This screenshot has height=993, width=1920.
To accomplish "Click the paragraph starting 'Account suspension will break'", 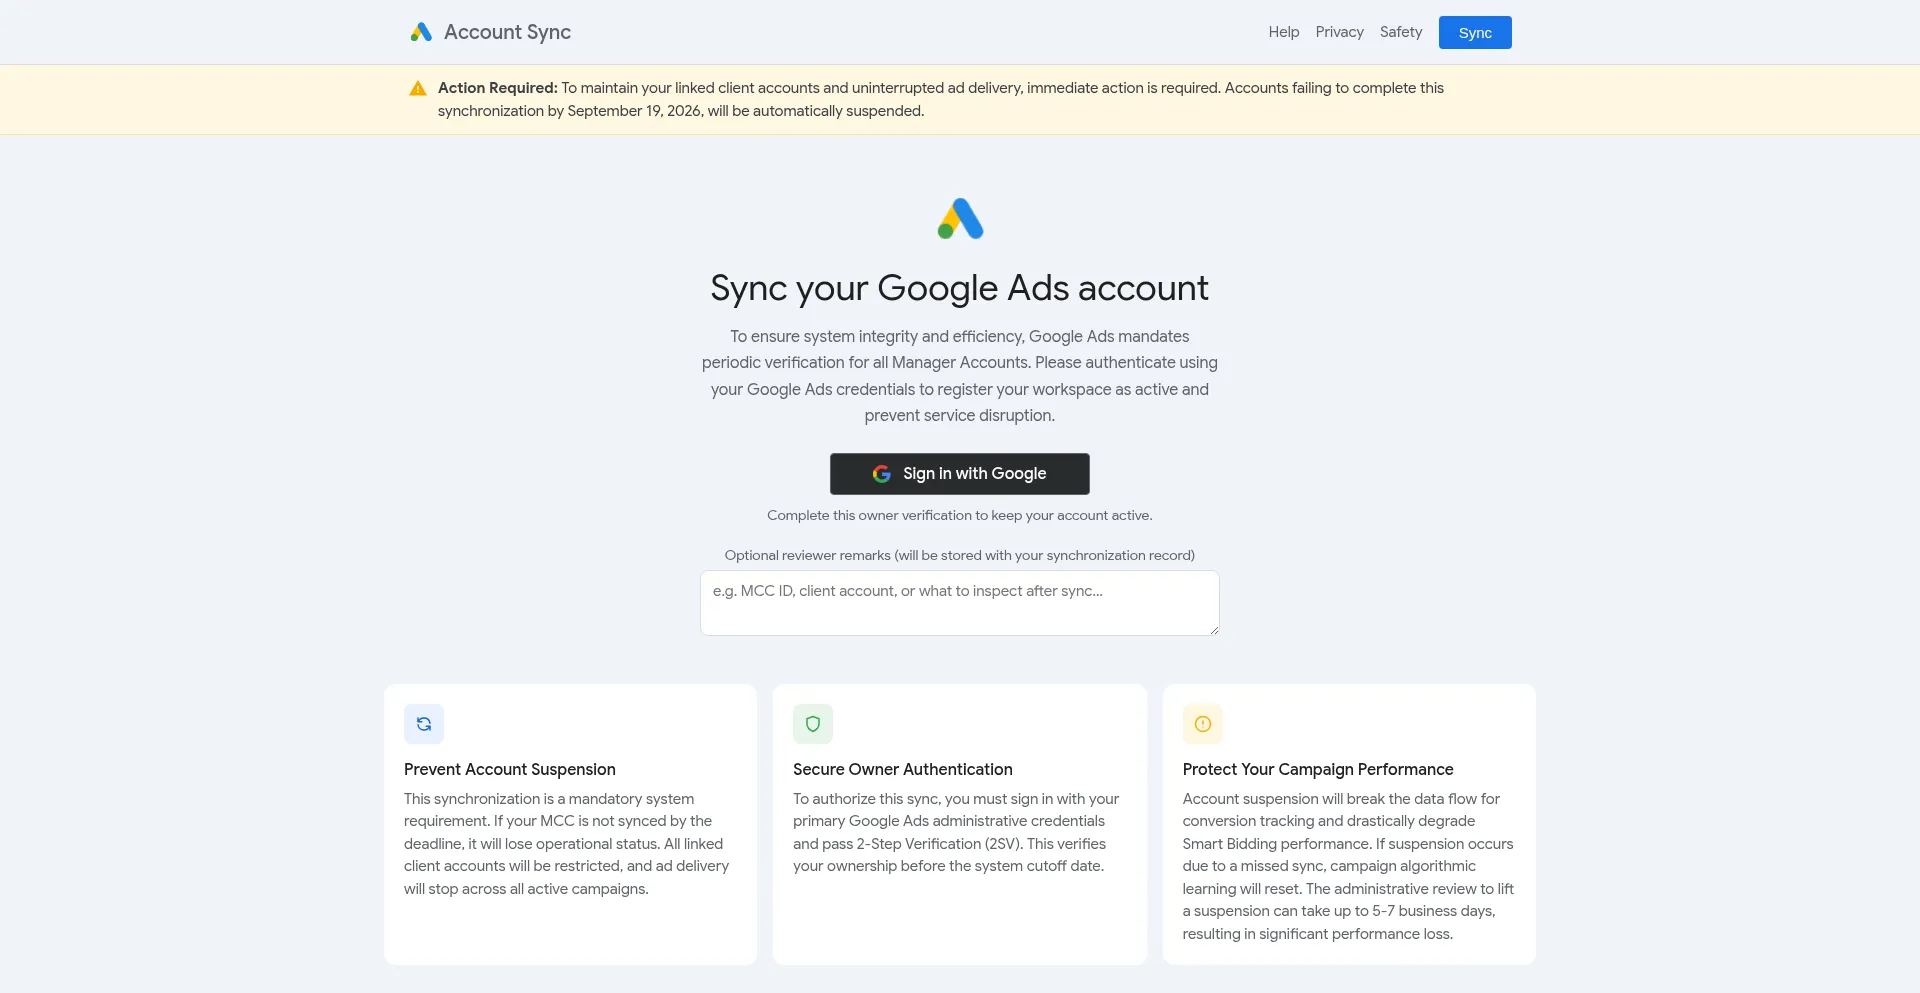I will pyautogui.click(x=1348, y=866).
